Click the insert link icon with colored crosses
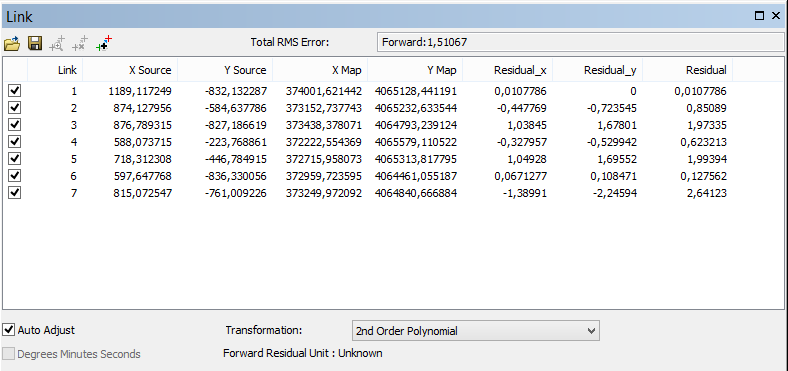 coord(104,43)
